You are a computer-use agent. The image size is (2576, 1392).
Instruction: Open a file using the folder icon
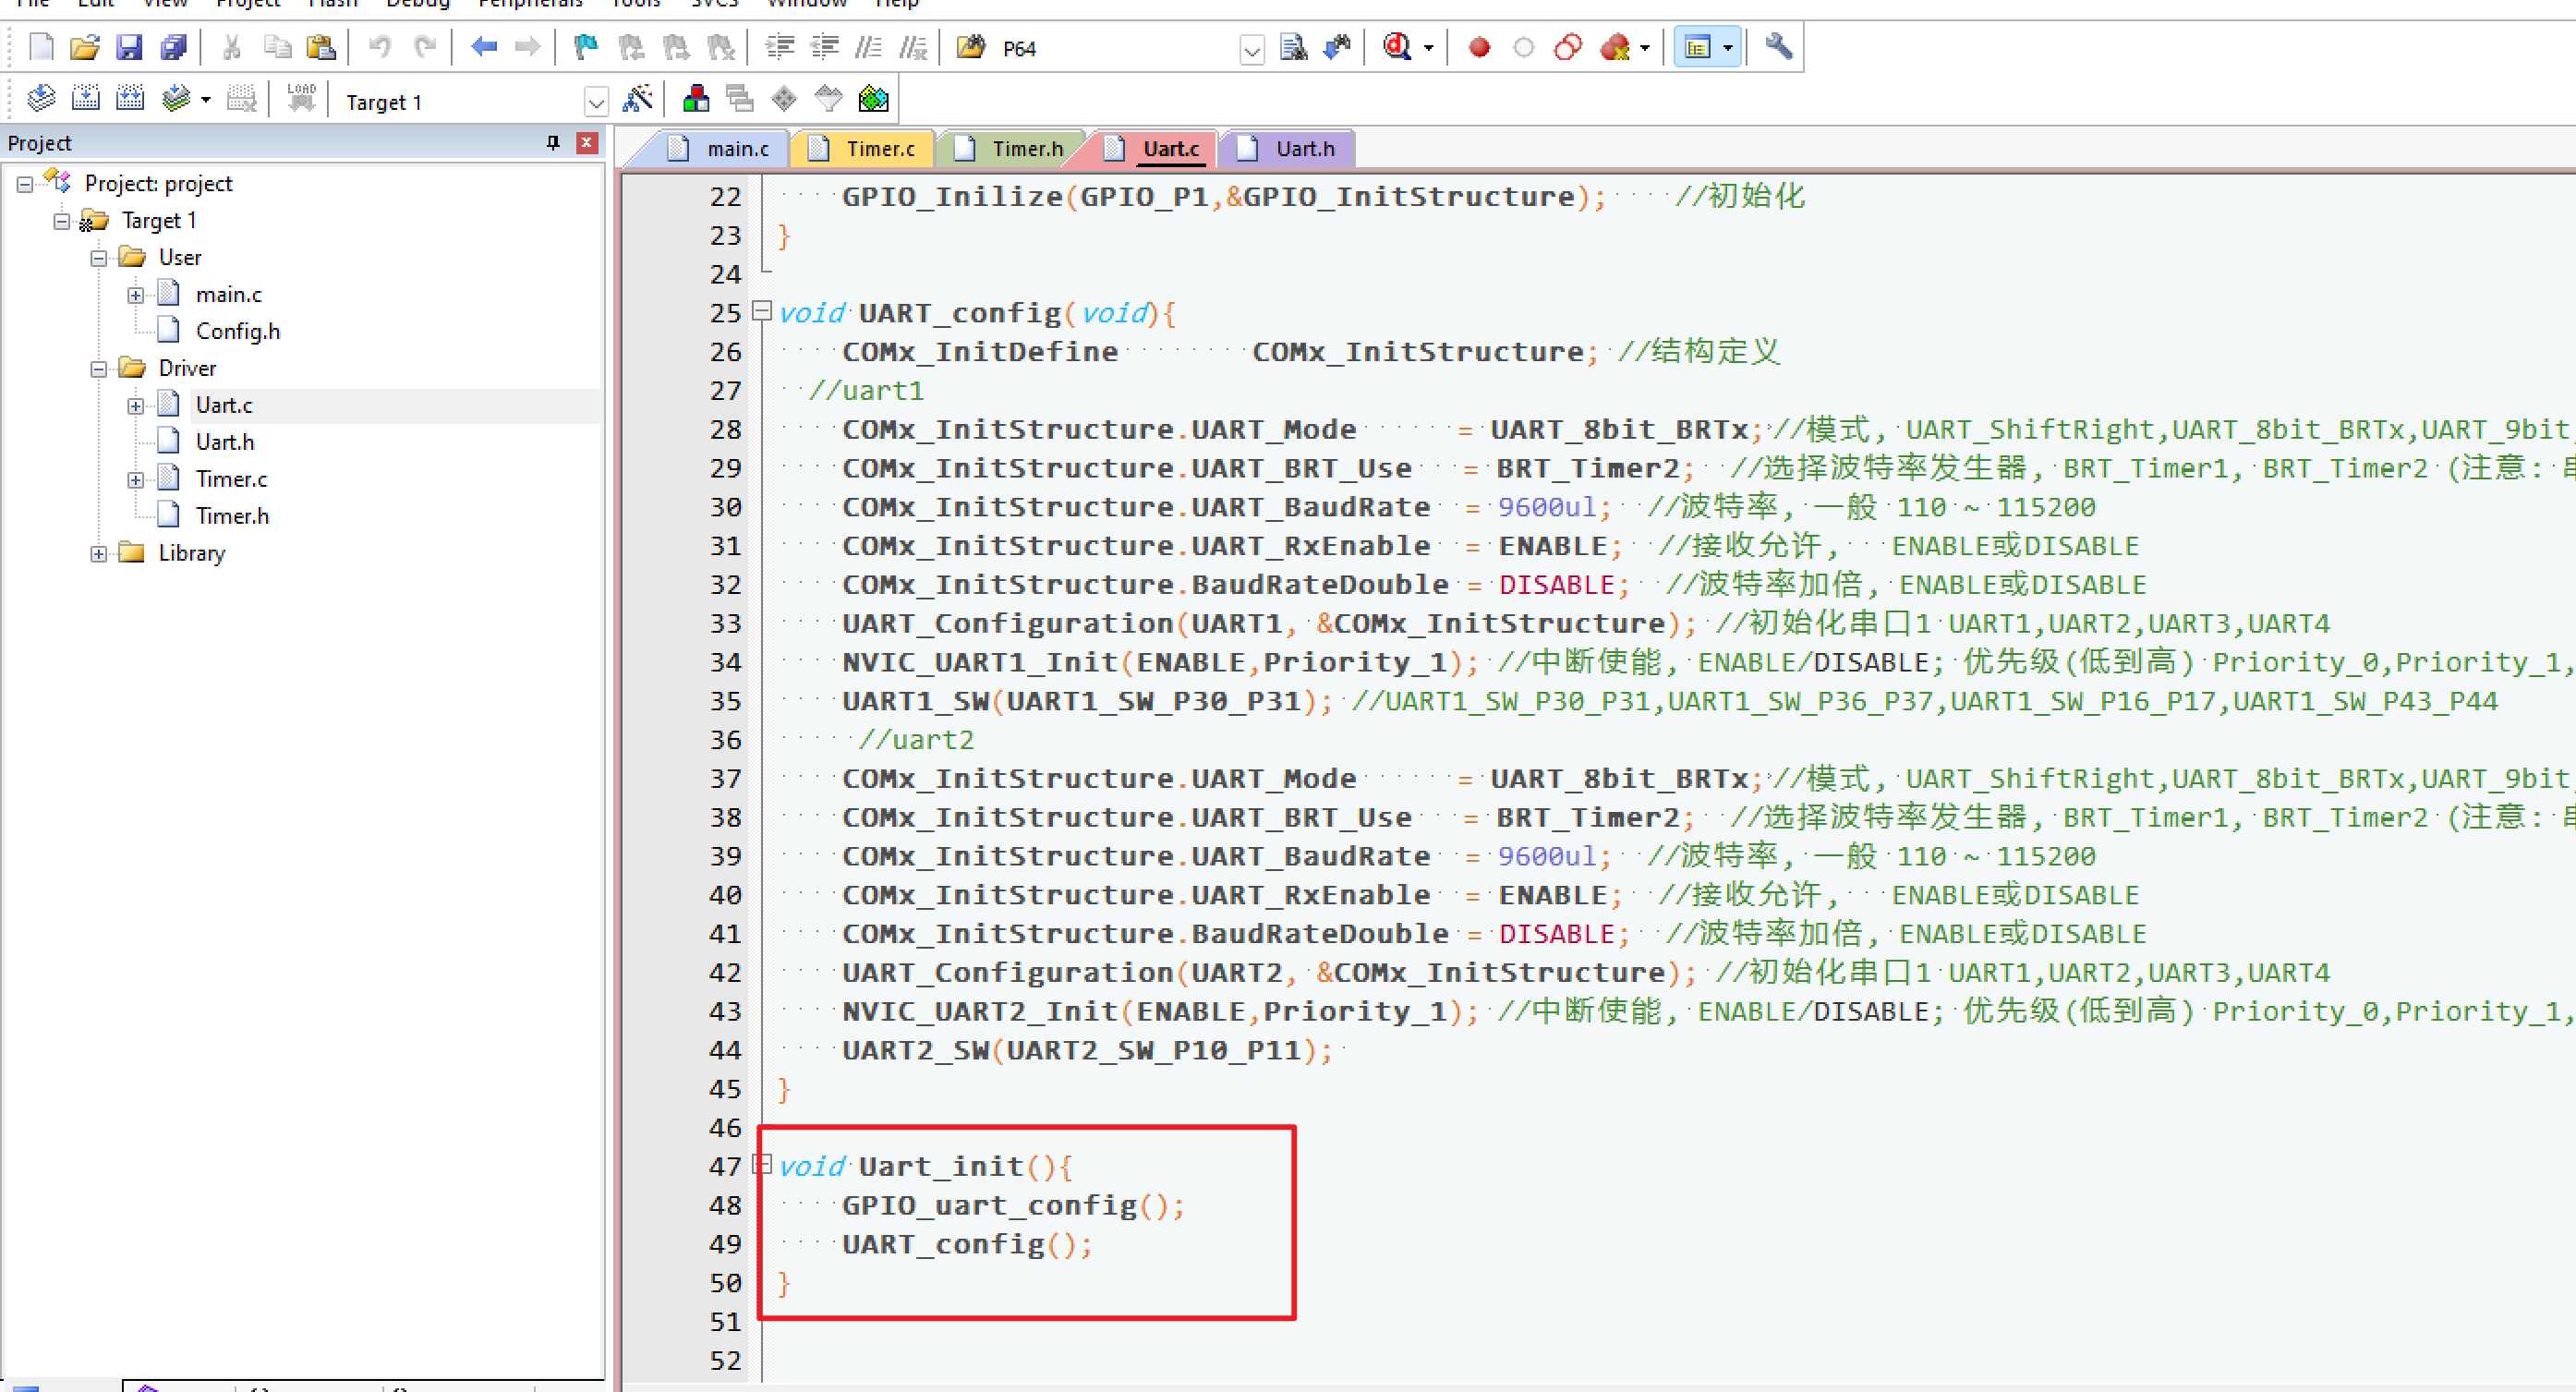[85, 47]
